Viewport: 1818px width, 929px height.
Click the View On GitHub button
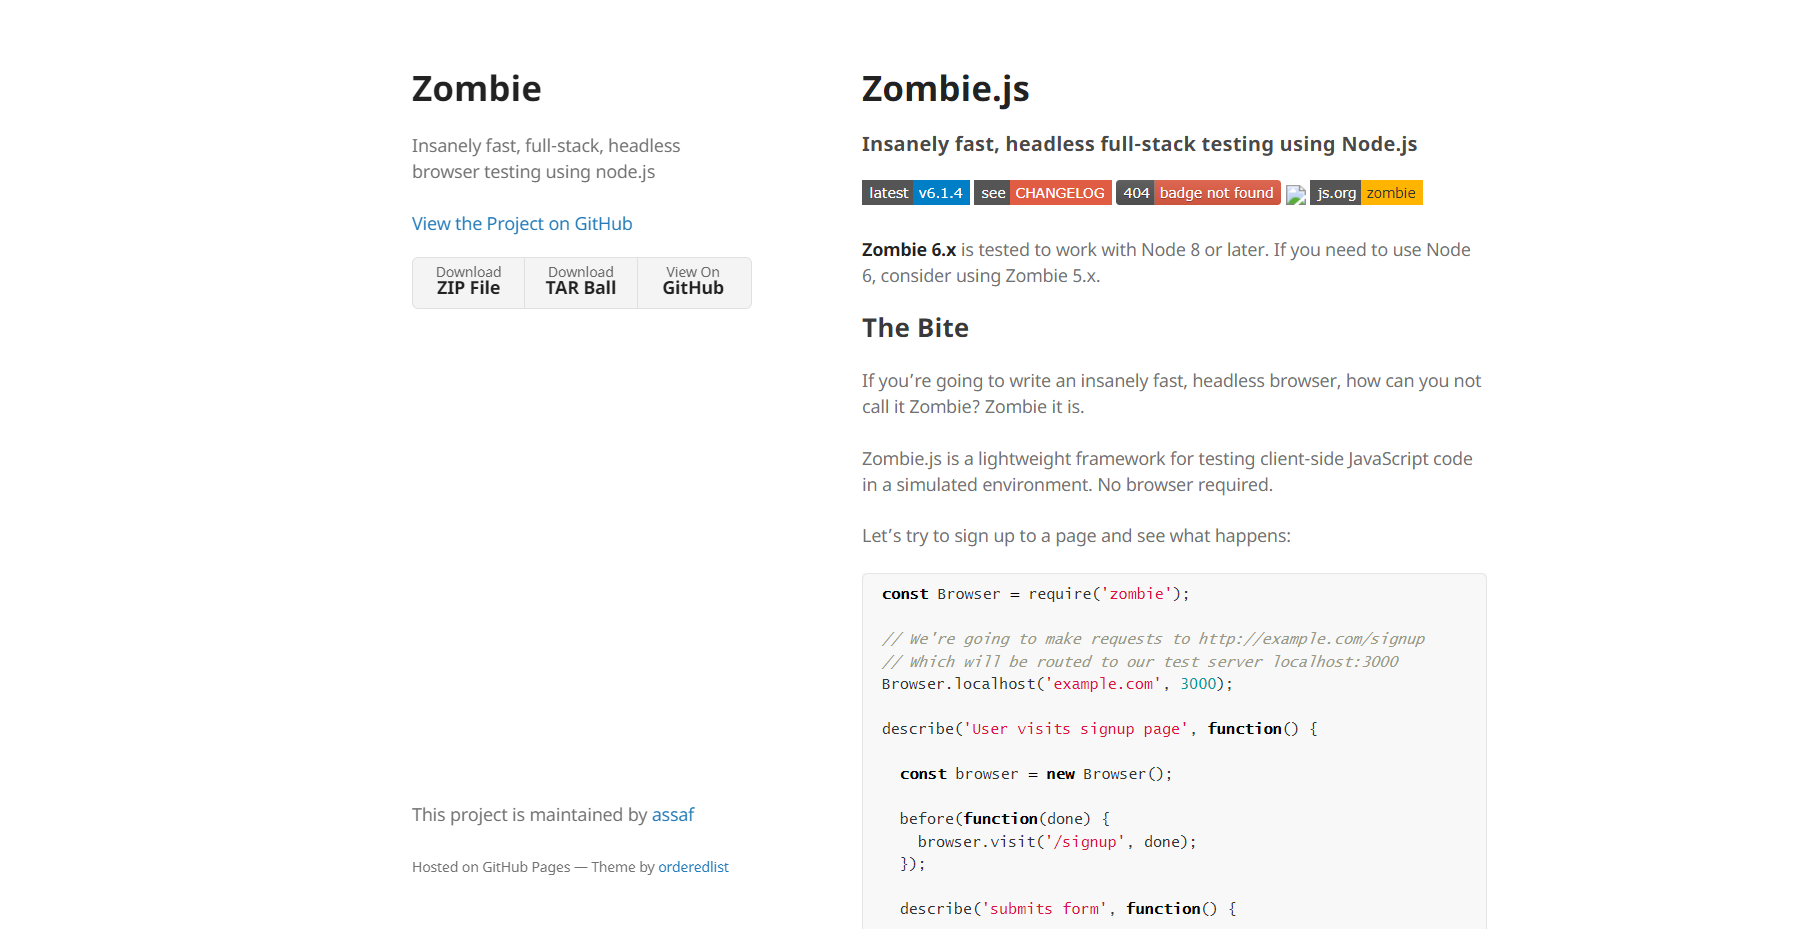[x=692, y=282]
